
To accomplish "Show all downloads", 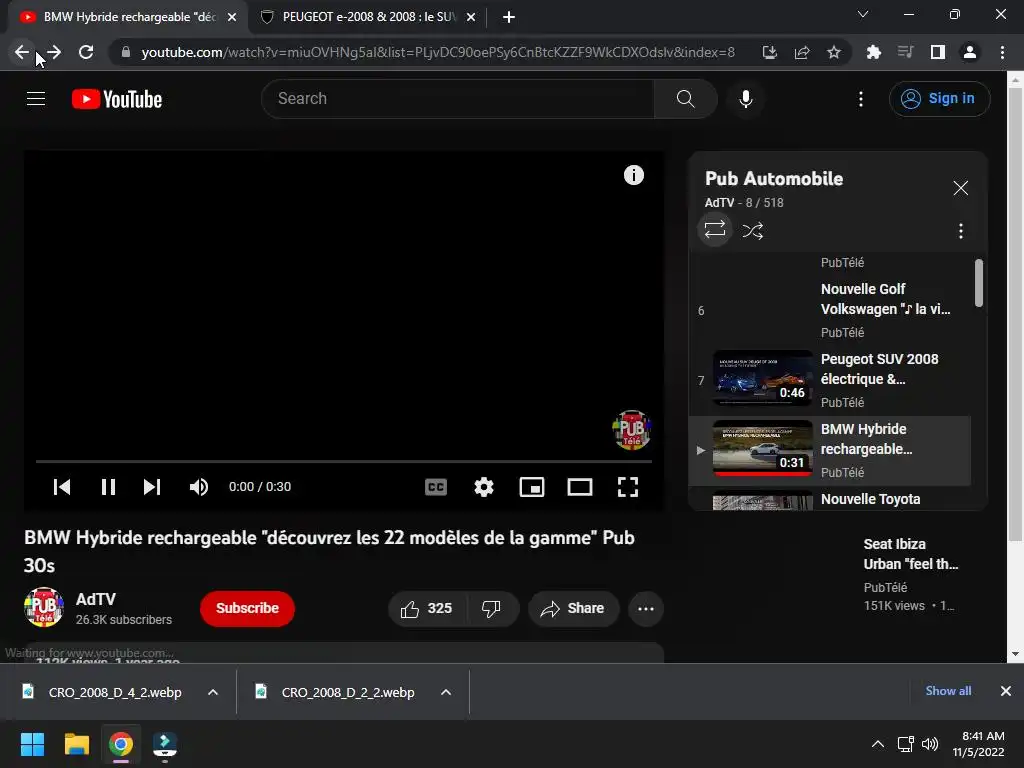I will (948, 691).
